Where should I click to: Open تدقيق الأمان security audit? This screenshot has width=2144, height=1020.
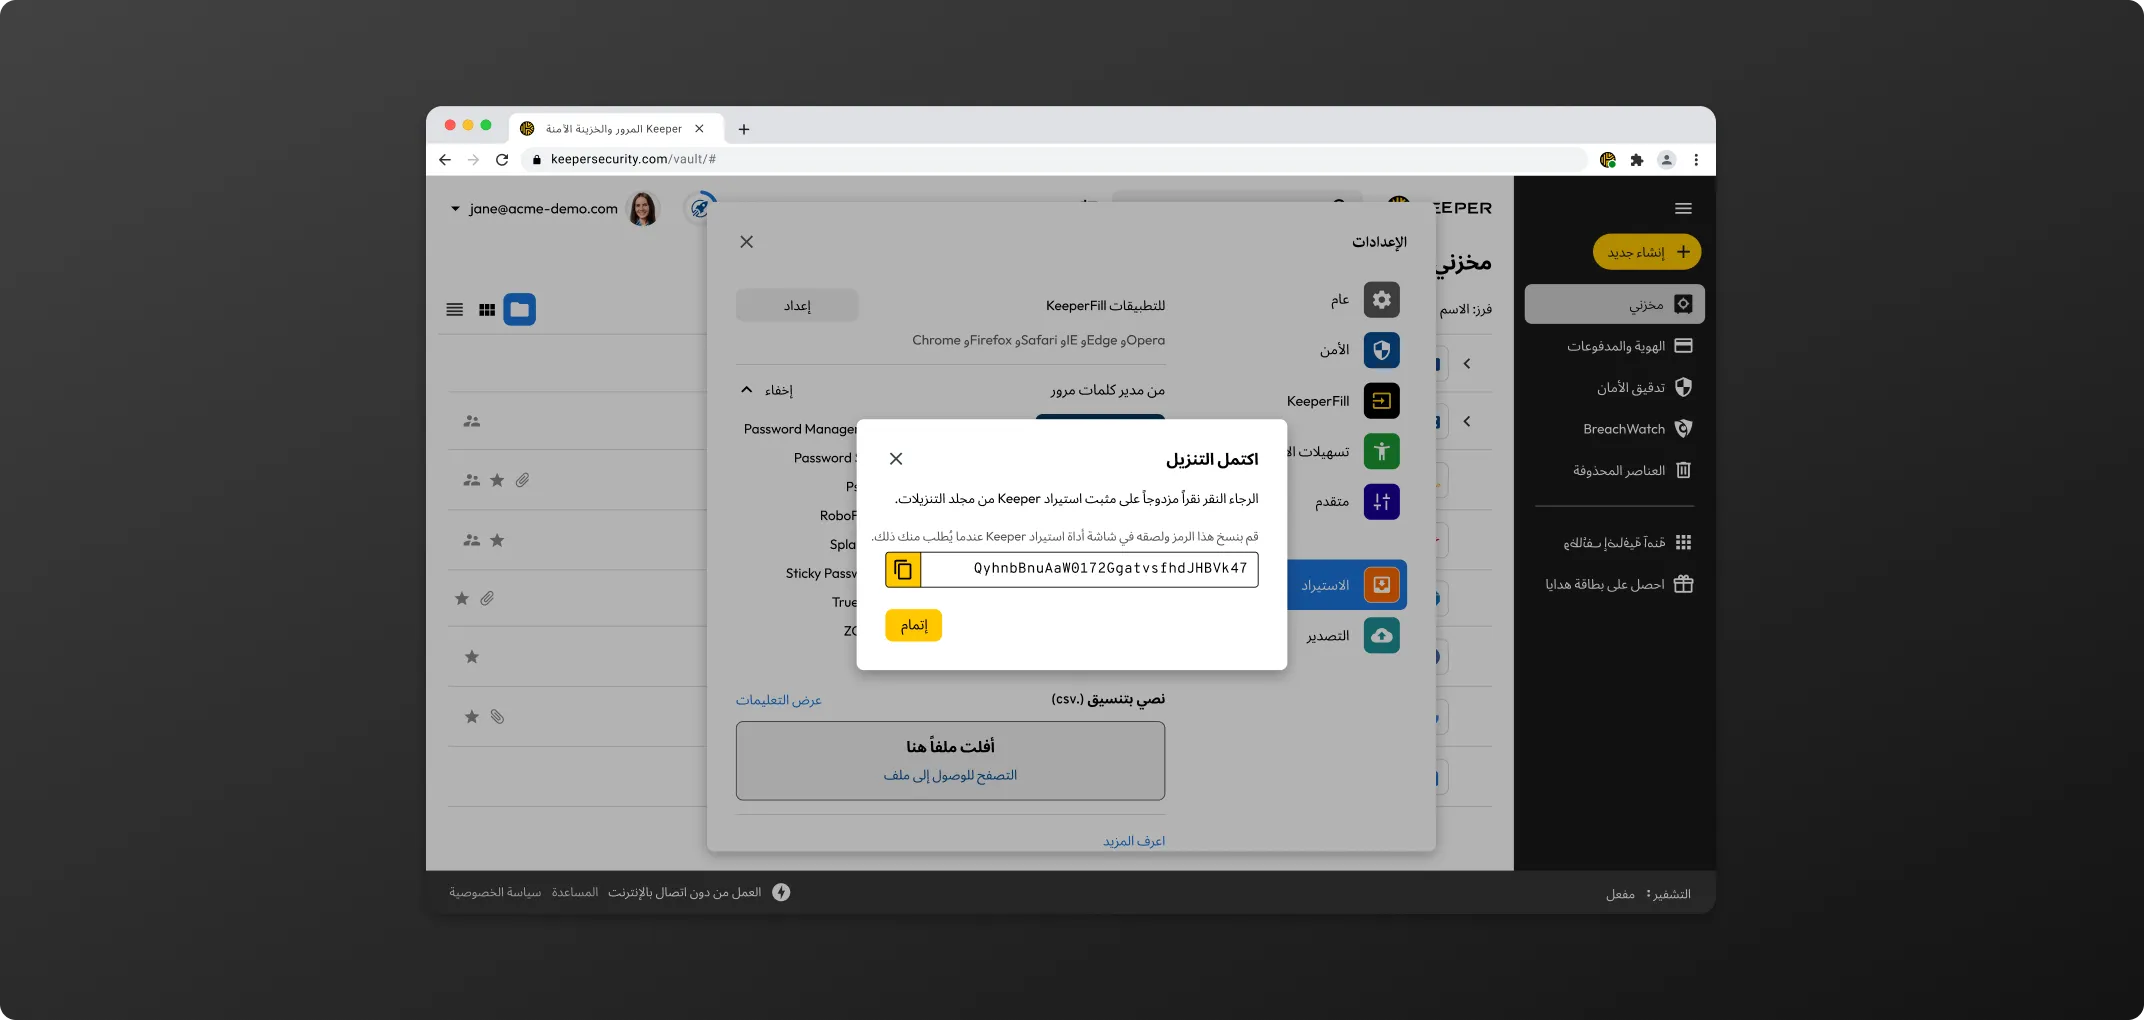coord(1643,387)
